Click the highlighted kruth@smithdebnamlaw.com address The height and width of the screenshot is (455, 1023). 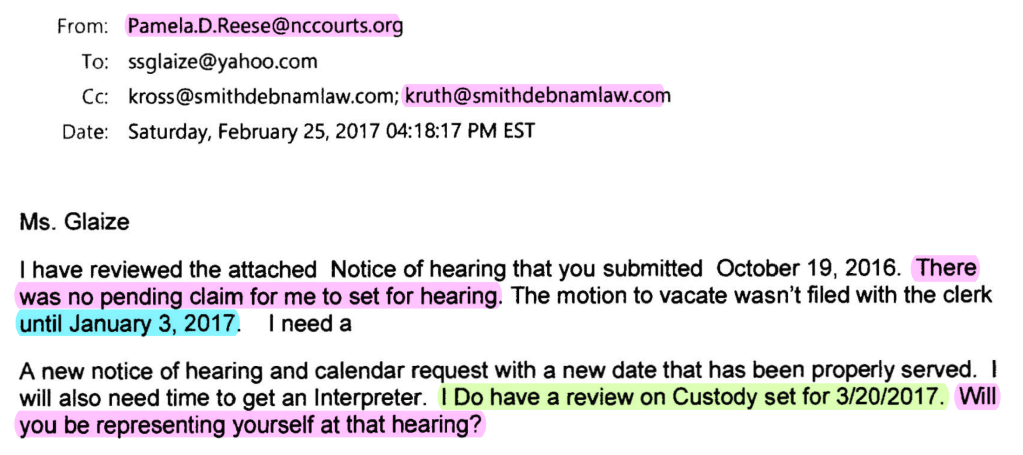(x=536, y=96)
